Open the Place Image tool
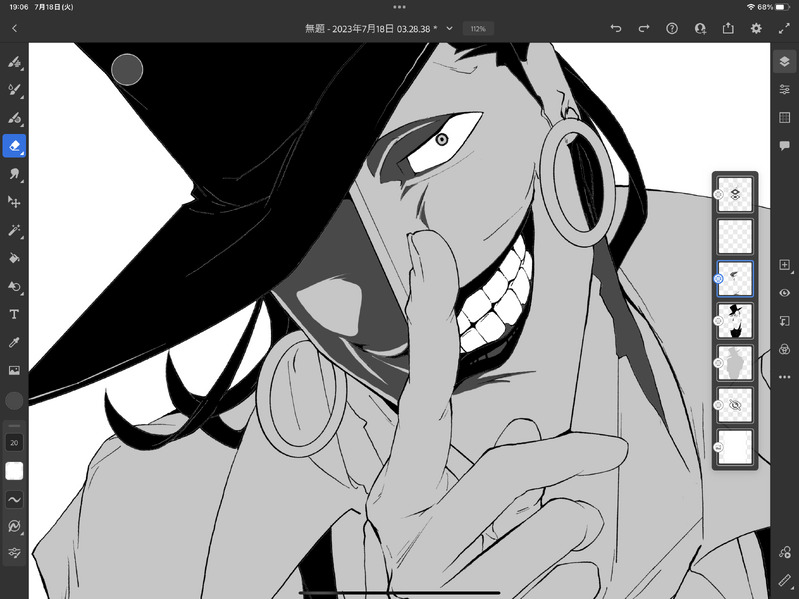 [x=14, y=370]
